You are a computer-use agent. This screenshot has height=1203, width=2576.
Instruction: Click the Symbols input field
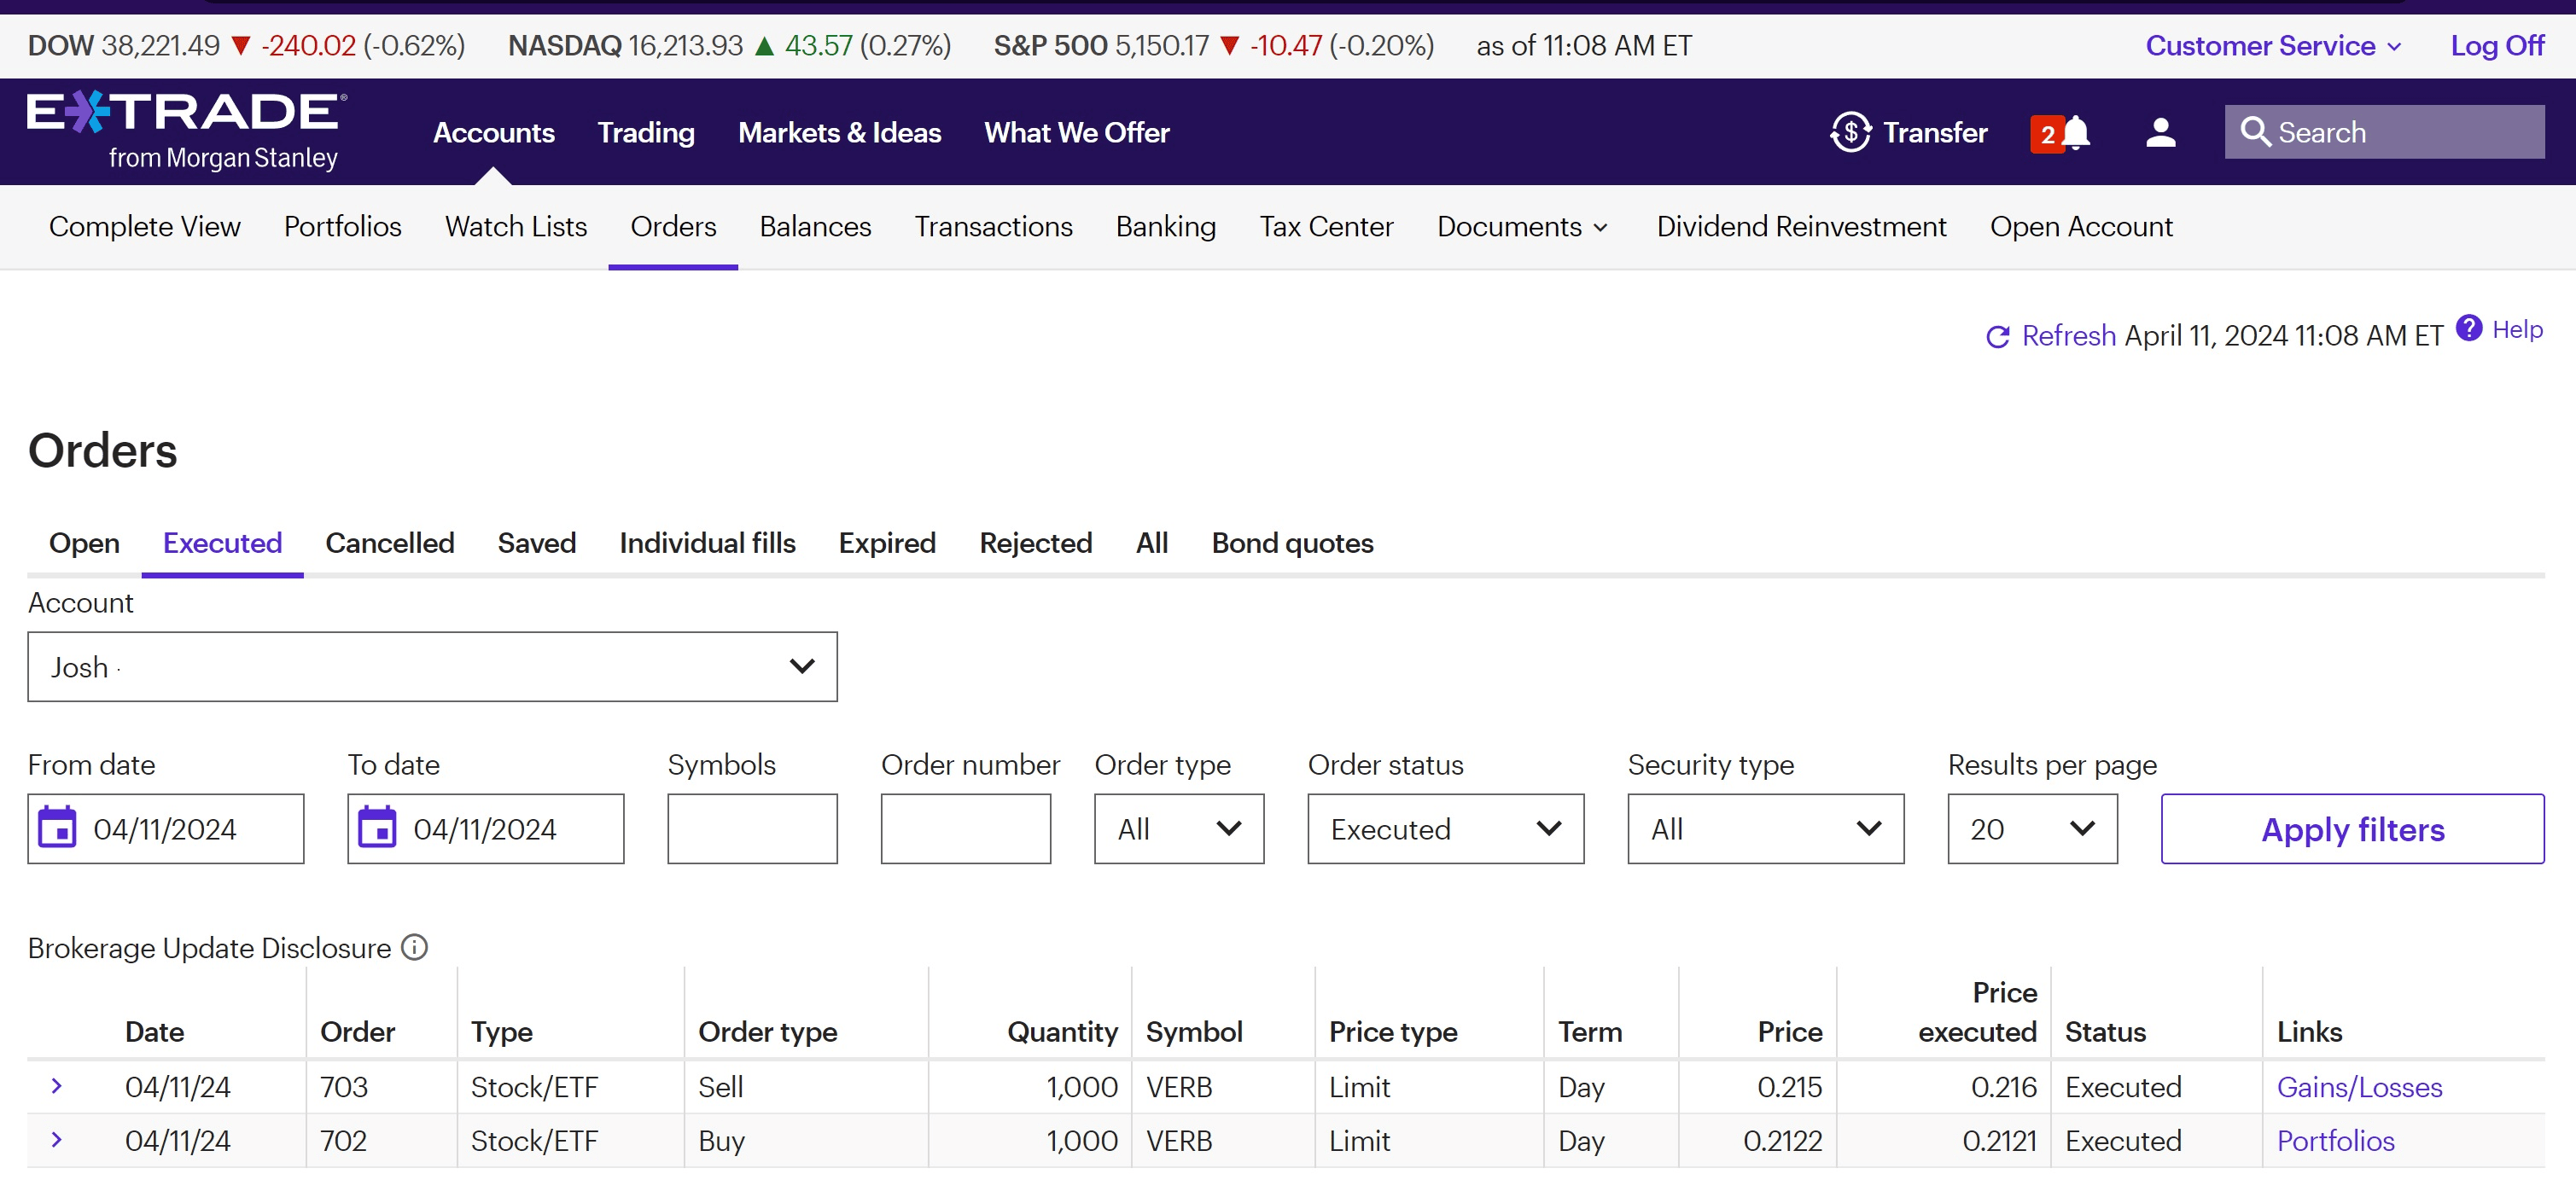click(751, 828)
